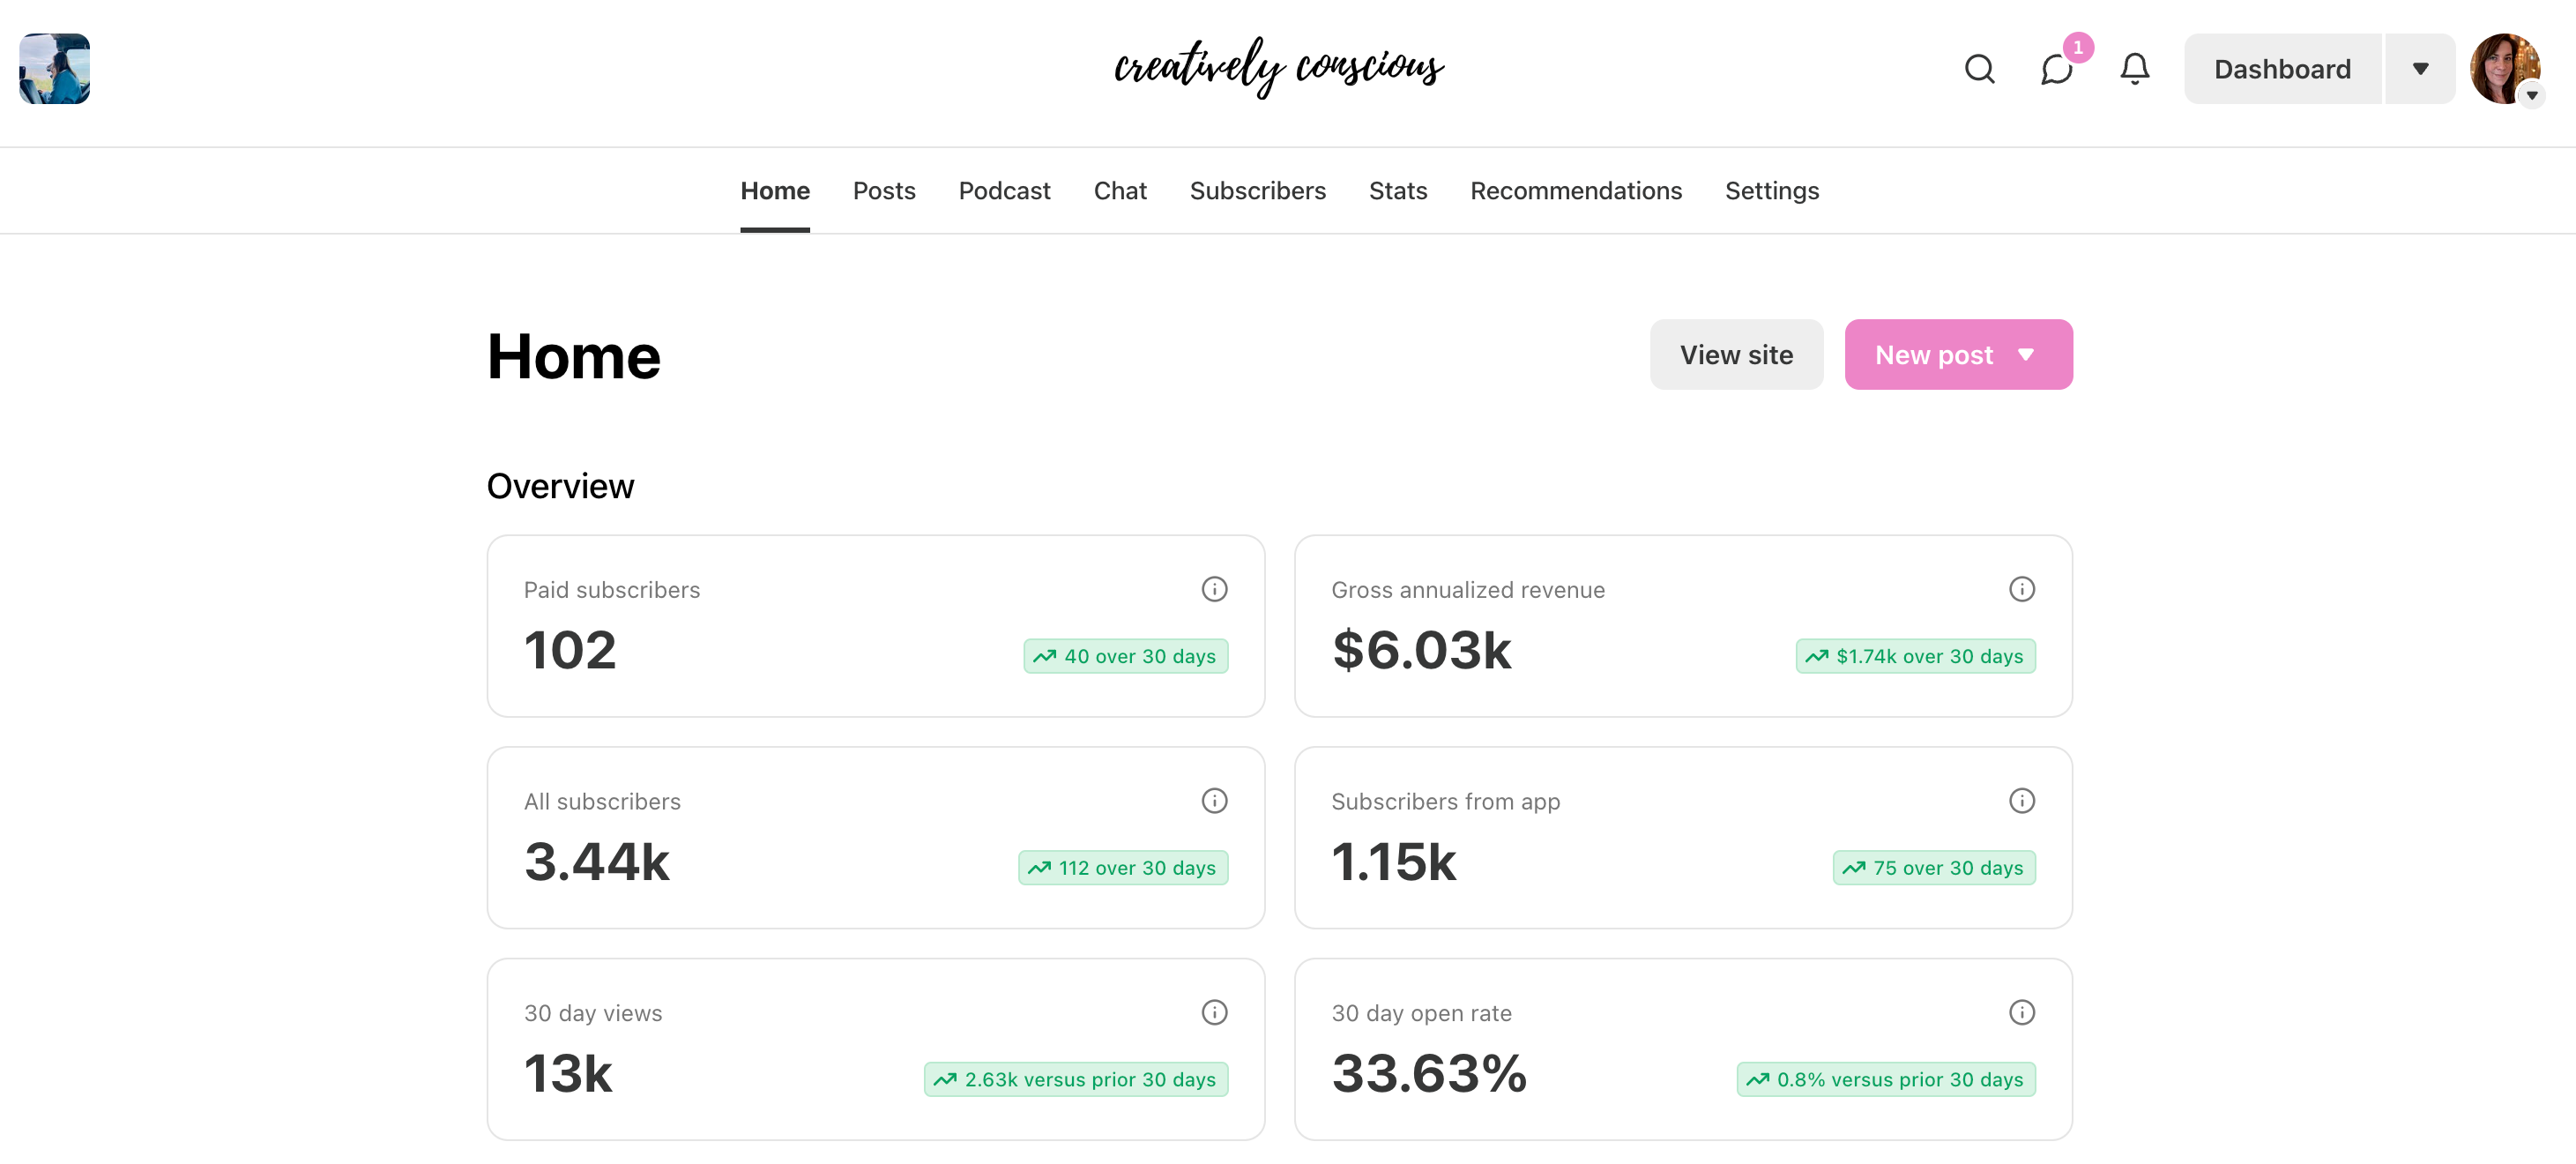2576x1164 pixels.
Task: Click the creatively conscious title logo
Action: pyautogui.click(x=1280, y=68)
